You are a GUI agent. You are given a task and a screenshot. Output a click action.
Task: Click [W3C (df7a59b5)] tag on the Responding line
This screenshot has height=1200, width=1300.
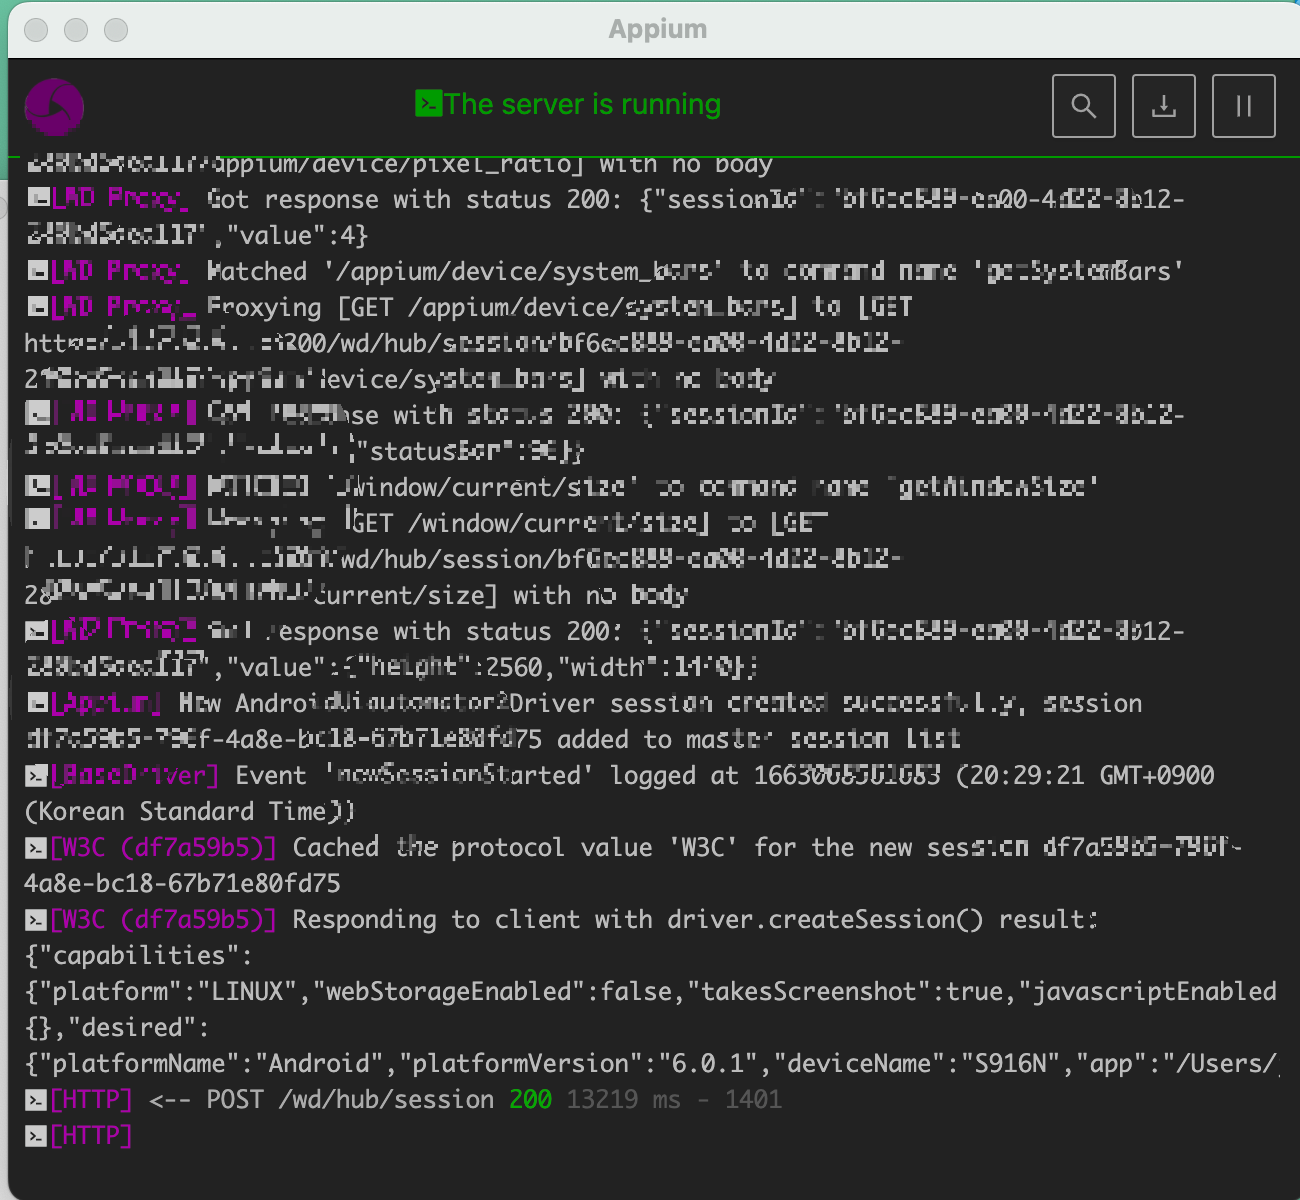pyautogui.click(x=163, y=920)
